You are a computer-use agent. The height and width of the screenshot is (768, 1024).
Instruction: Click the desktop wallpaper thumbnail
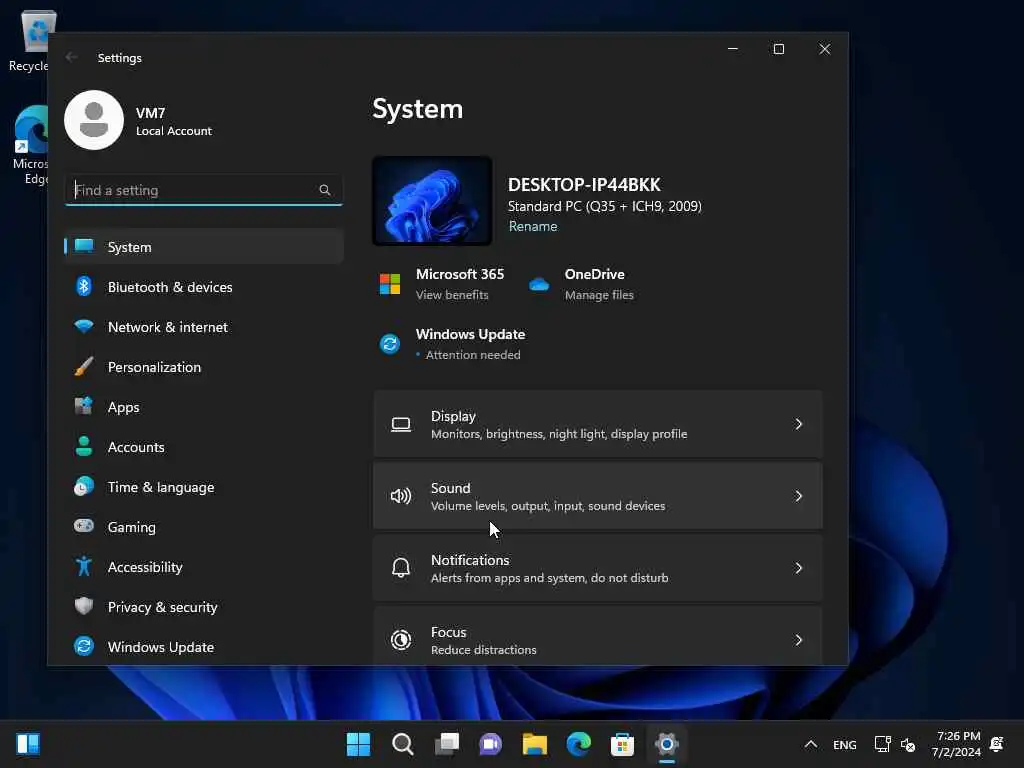click(432, 200)
